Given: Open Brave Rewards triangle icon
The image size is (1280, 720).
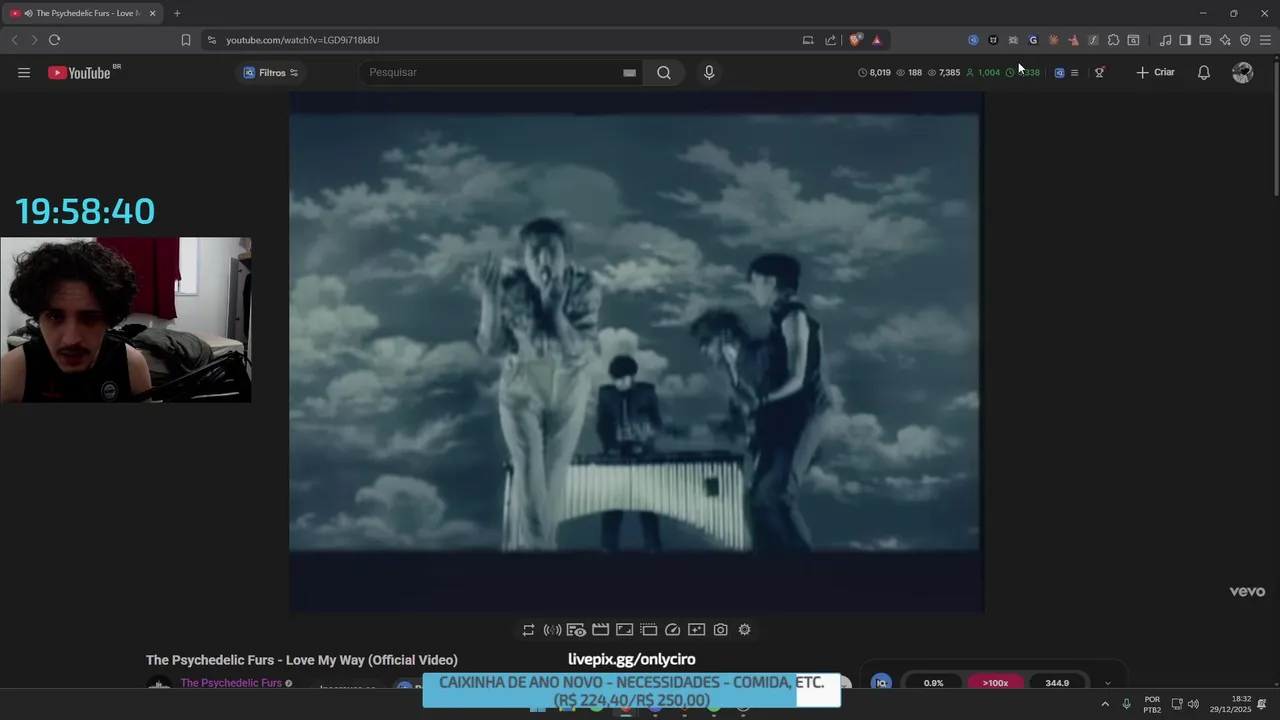Looking at the screenshot, I should (x=876, y=40).
